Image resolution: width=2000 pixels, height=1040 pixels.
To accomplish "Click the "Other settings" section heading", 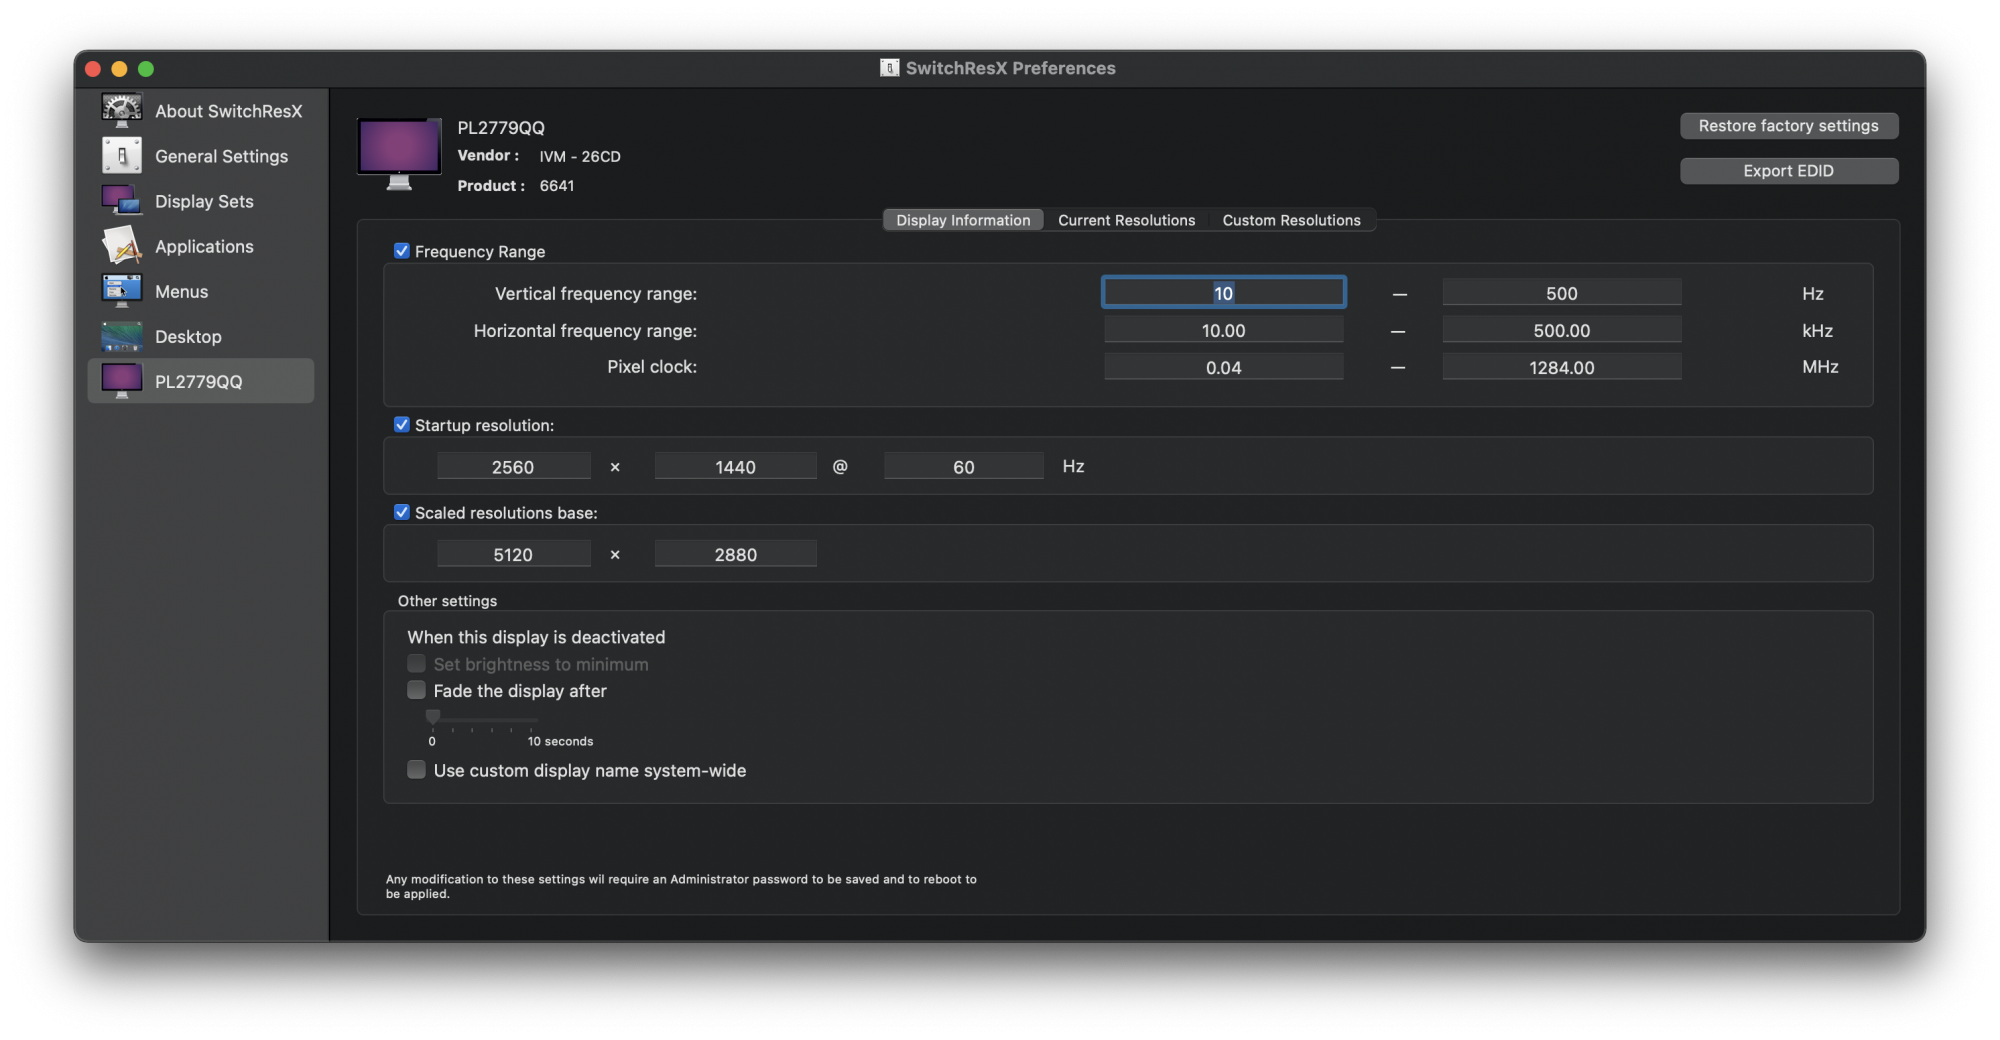I will [447, 600].
